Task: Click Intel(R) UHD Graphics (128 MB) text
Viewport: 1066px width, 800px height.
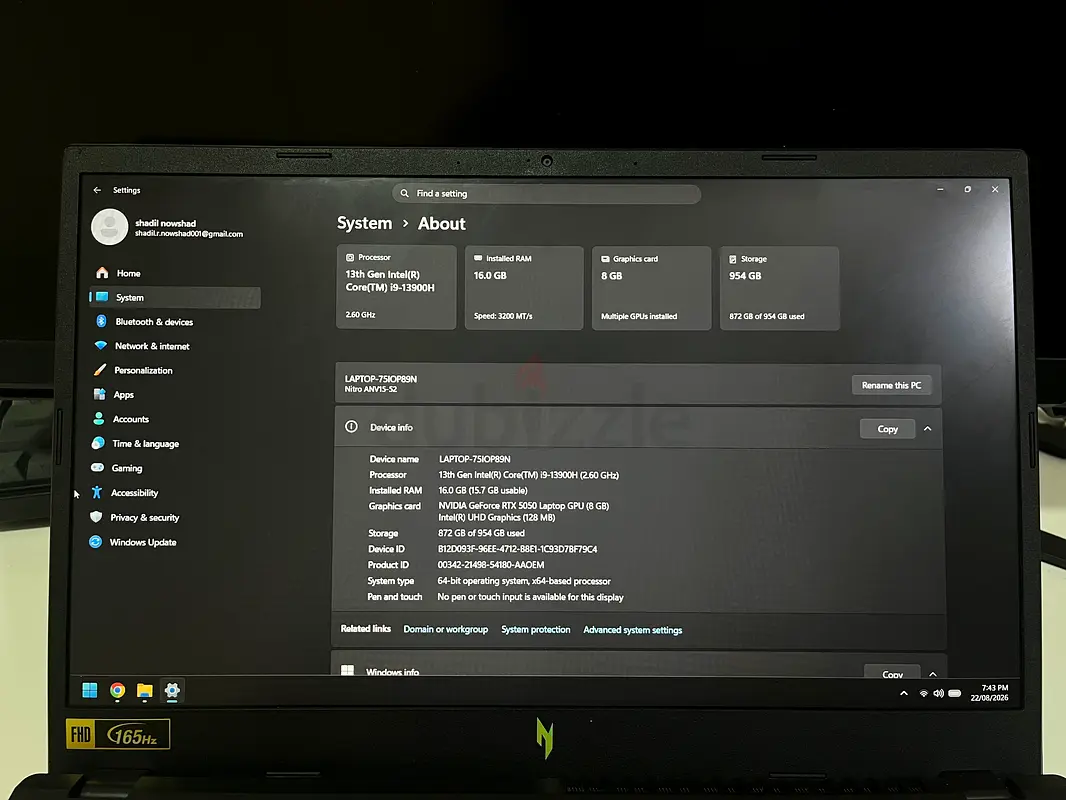Action: pos(497,517)
